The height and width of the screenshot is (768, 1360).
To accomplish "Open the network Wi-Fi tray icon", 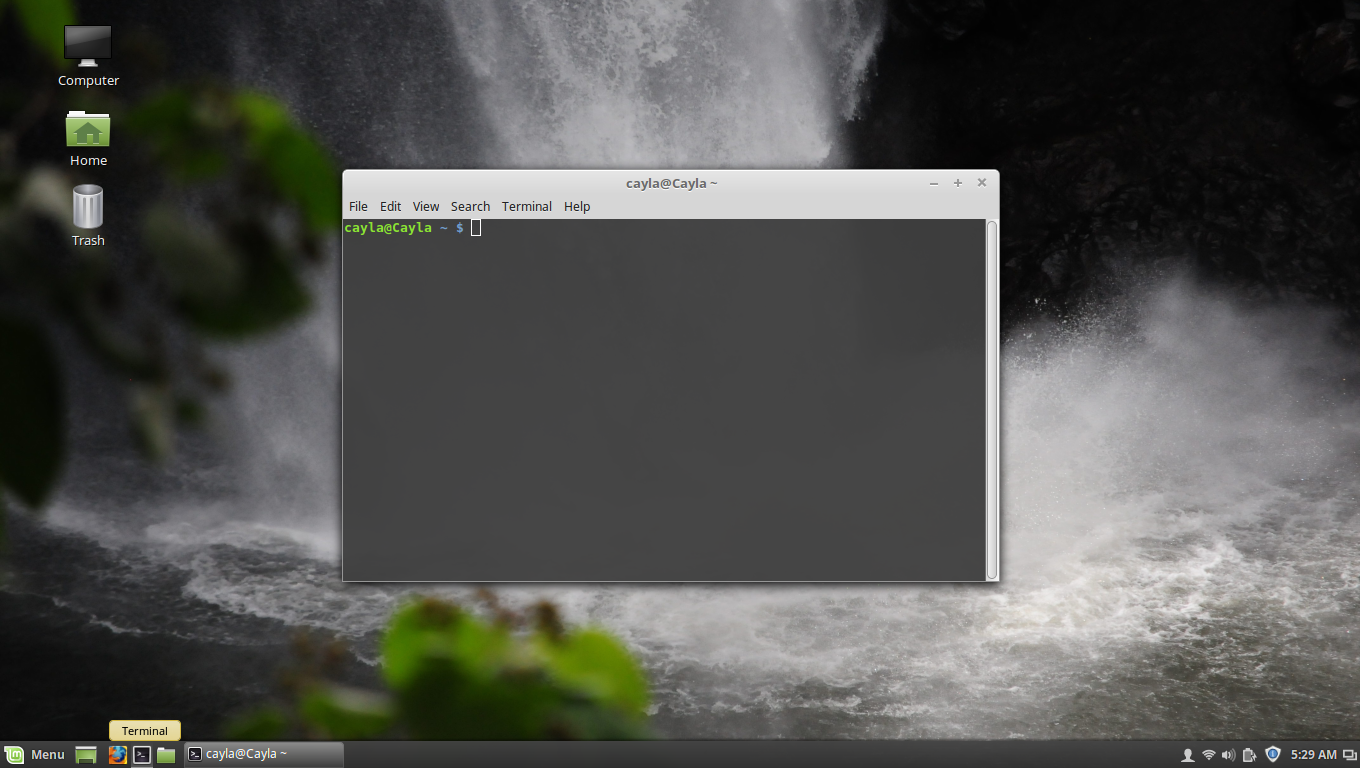I will pyautogui.click(x=1207, y=754).
